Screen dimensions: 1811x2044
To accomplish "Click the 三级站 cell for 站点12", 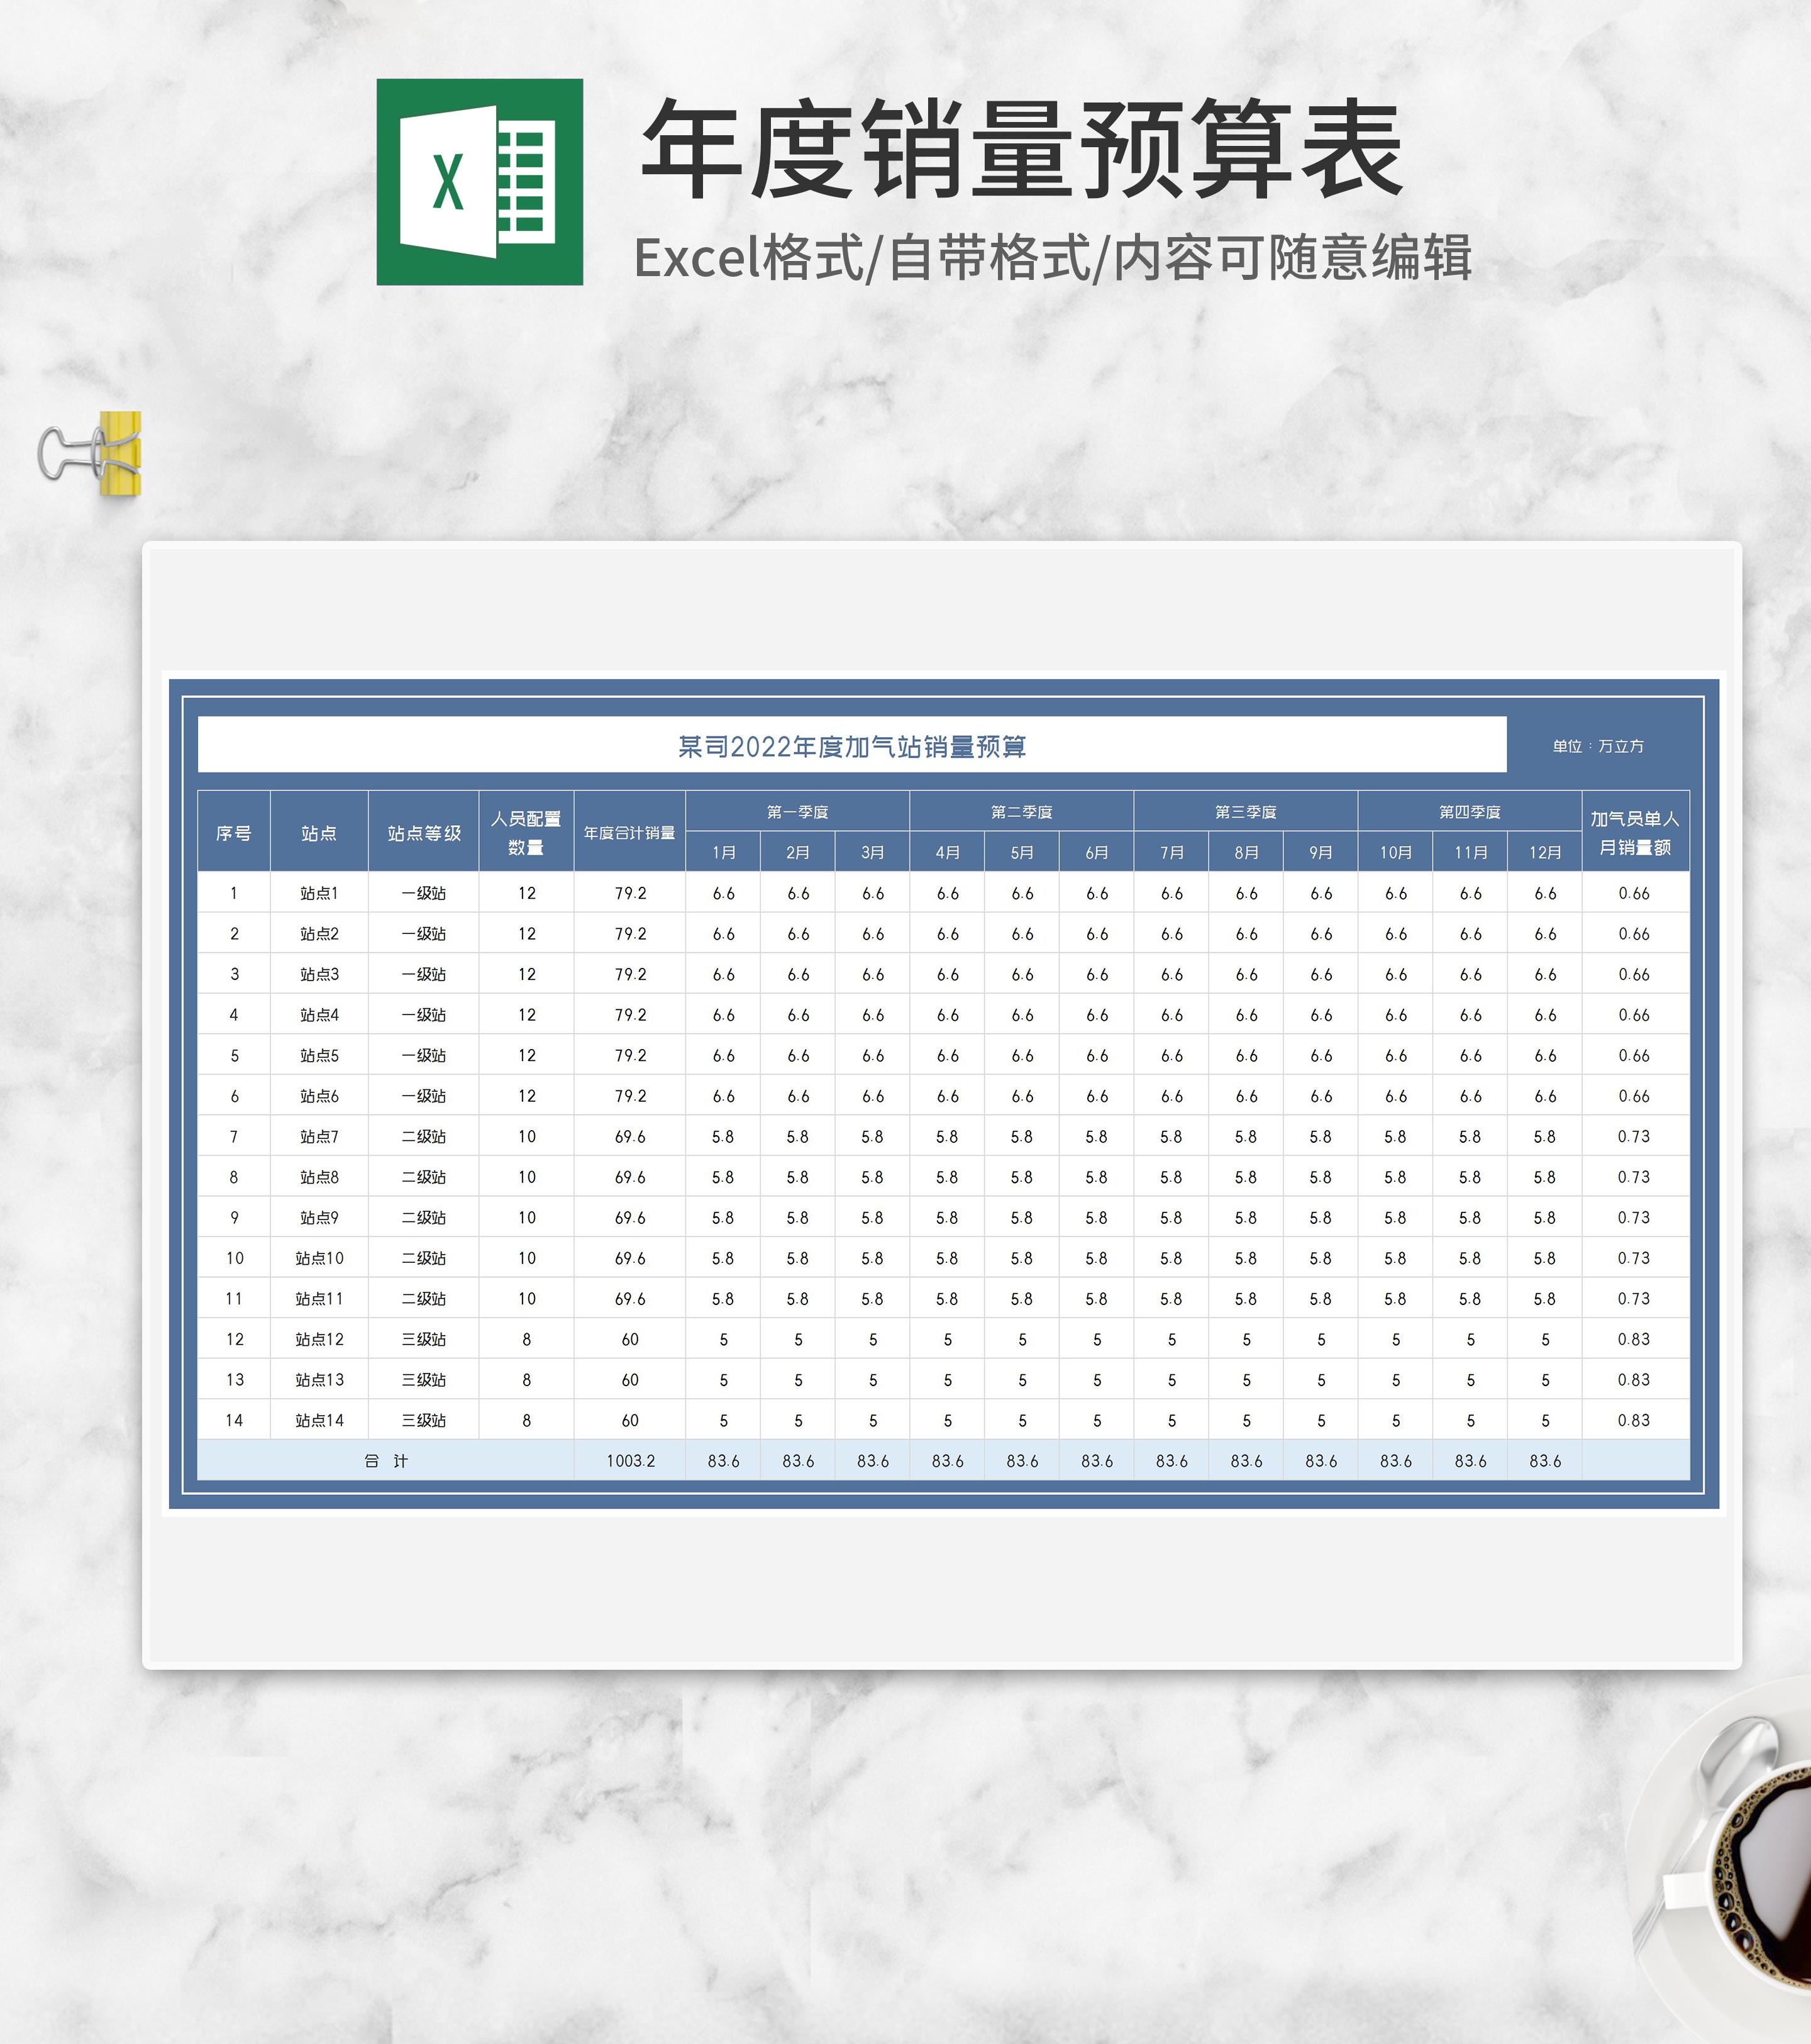I will click(424, 1339).
